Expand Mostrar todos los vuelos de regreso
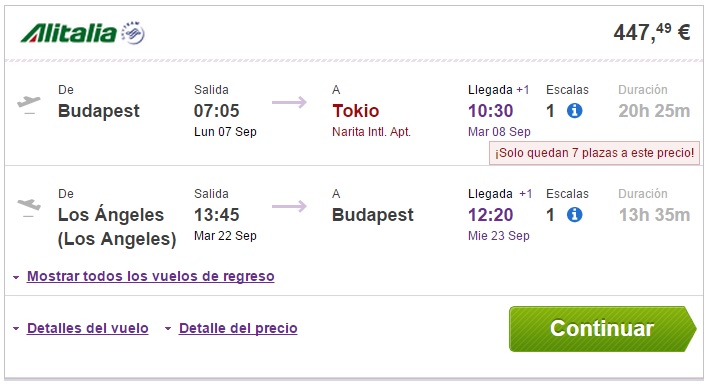709x384 pixels. 151,276
